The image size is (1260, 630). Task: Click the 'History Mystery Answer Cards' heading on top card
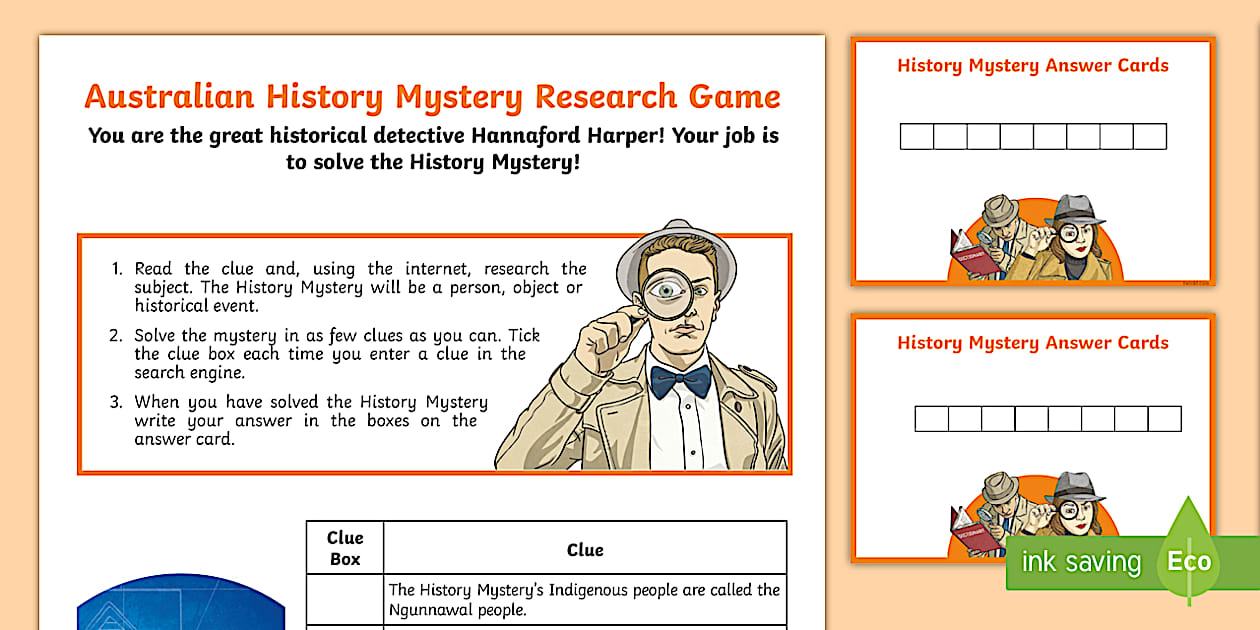[x=1032, y=65]
